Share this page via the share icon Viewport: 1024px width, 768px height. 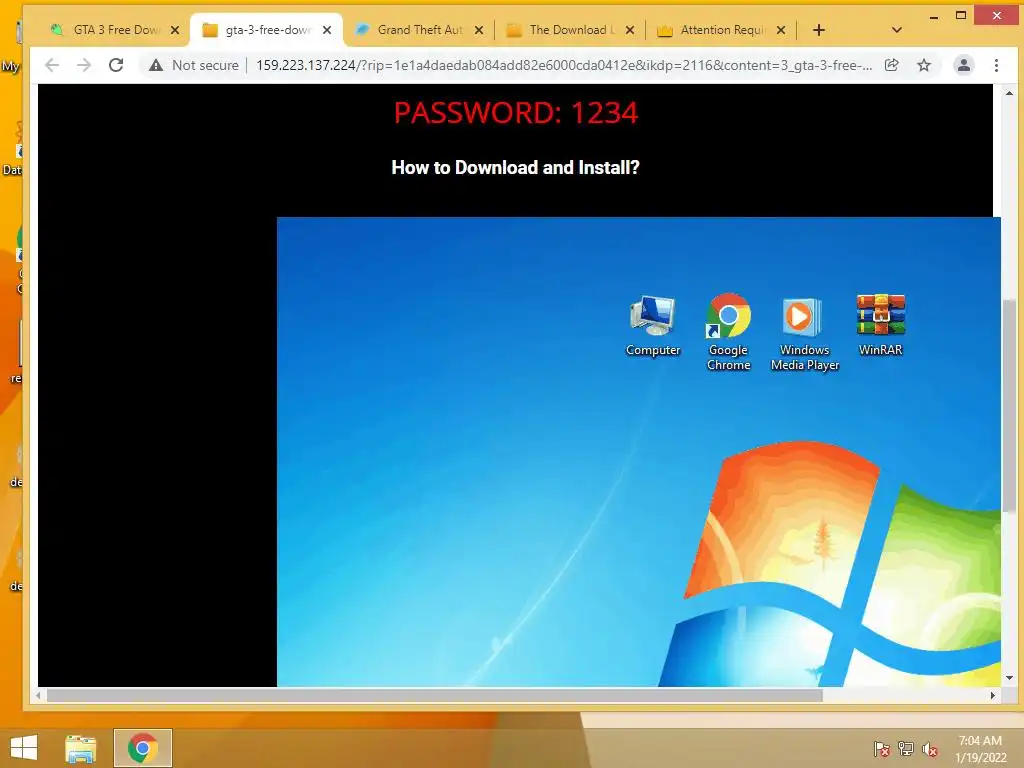[891, 65]
